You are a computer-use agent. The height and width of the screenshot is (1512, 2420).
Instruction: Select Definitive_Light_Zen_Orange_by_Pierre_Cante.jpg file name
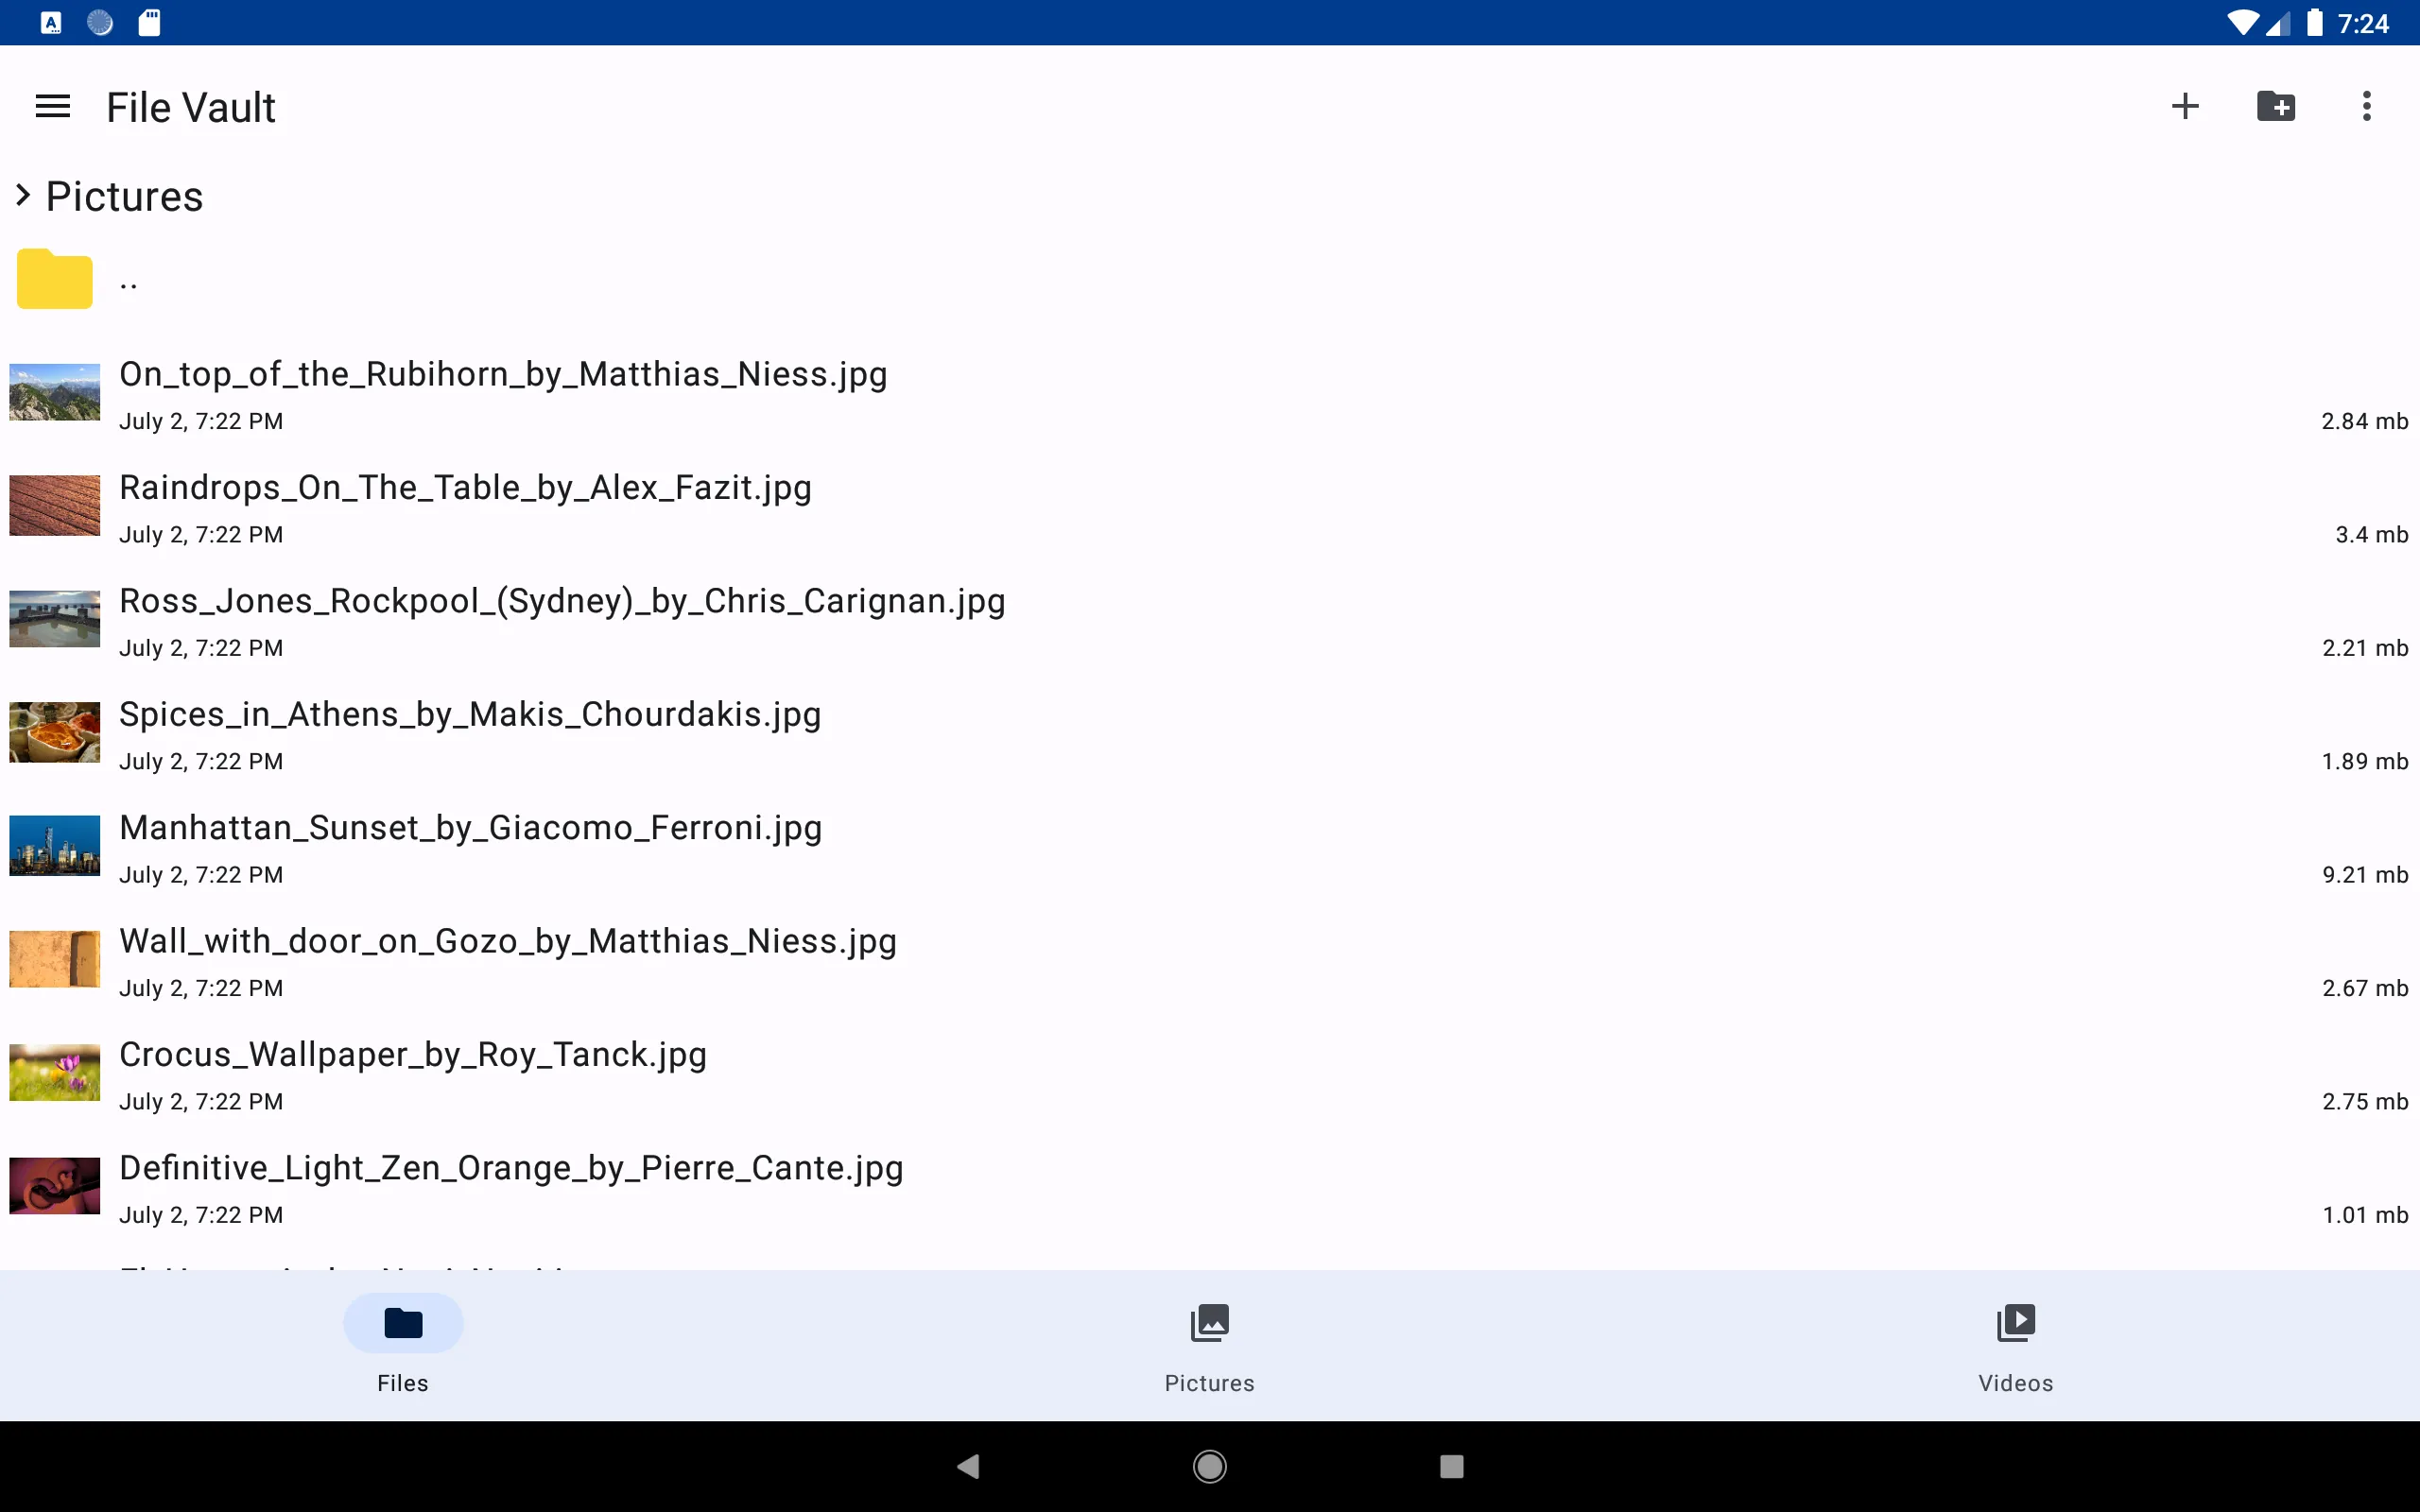coord(511,1168)
